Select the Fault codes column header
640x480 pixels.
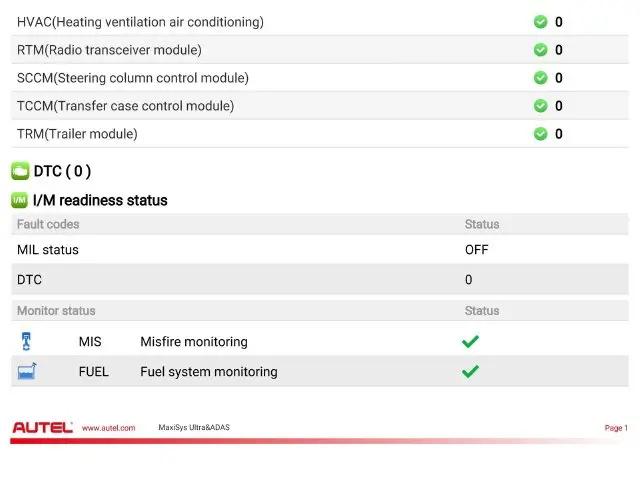pos(48,224)
